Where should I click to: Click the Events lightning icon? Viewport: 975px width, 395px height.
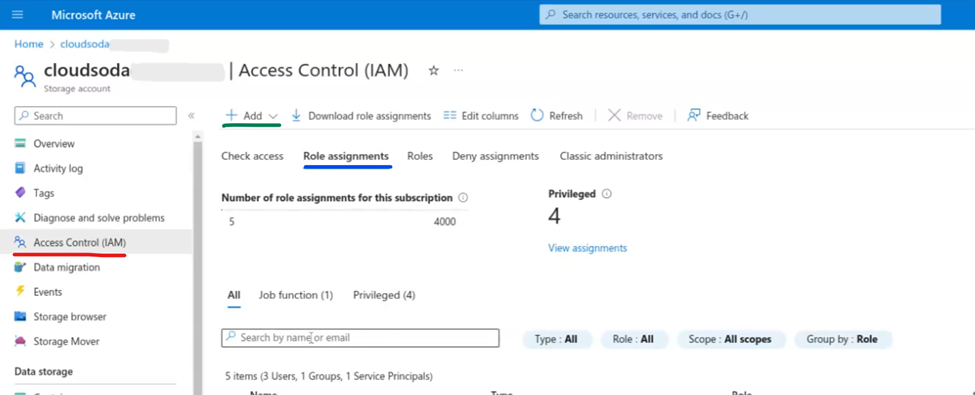coord(21,292)
